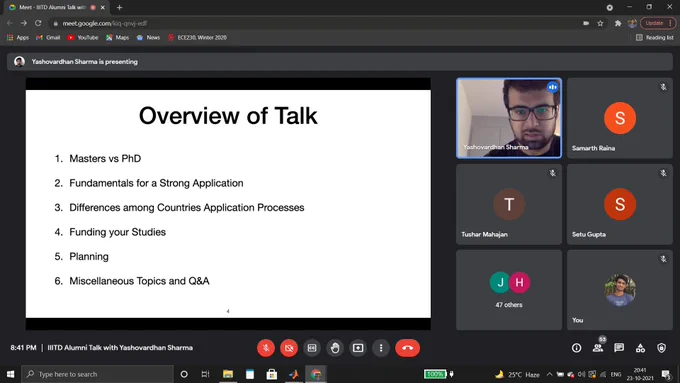Viewport: 680px width, 383px height.
Task: Open the Windows notification center icon
Action: click(x=666, y=374)
